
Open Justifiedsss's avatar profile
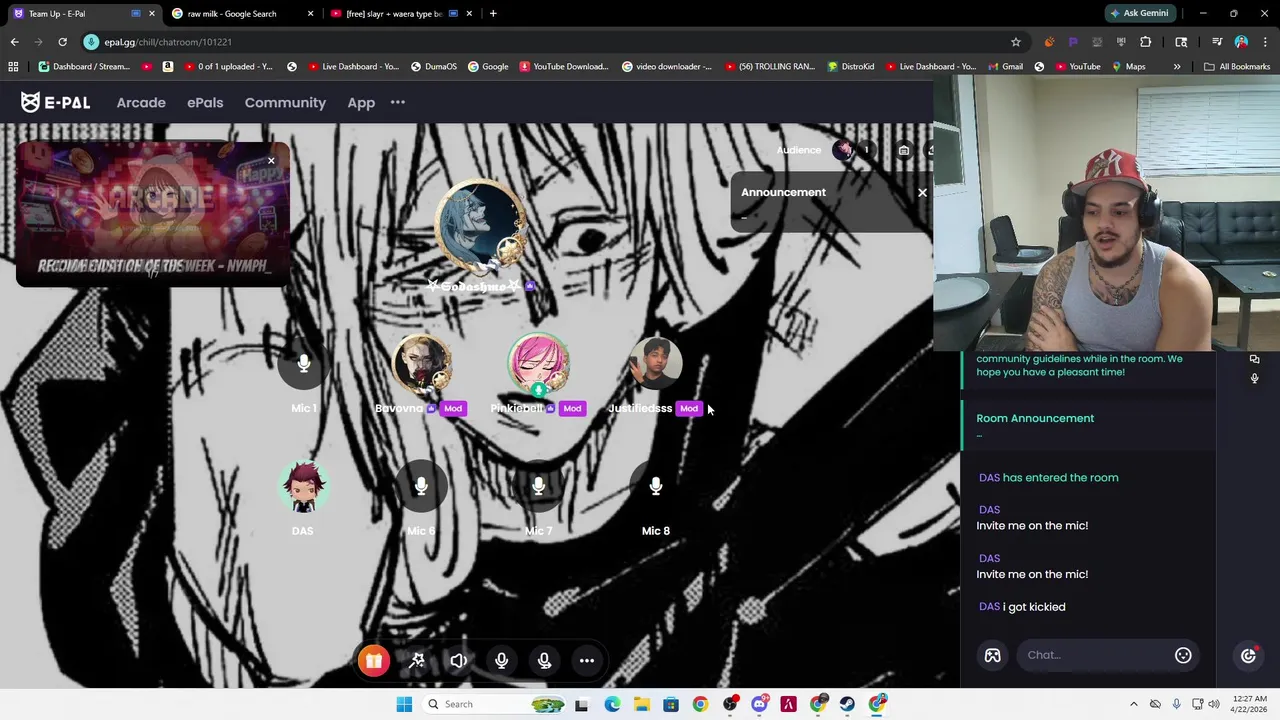656,363
